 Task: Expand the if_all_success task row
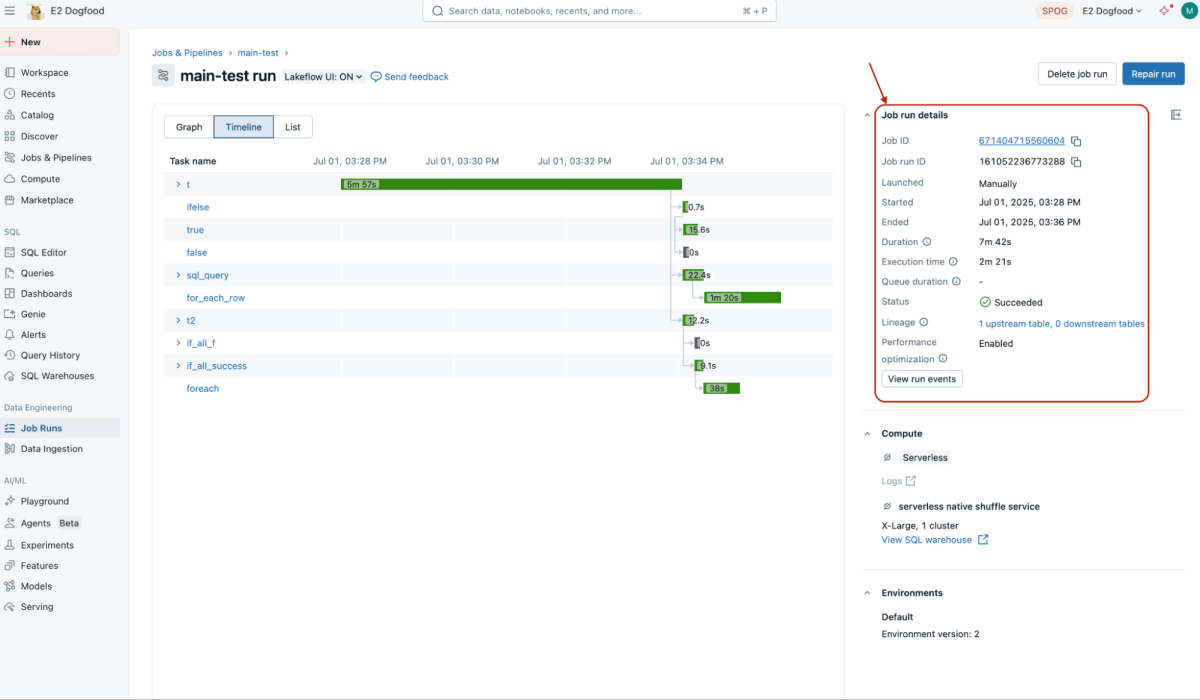point(178,366)
